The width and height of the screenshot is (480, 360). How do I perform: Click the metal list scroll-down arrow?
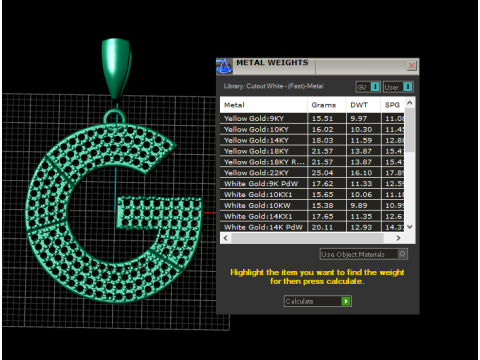410,227
